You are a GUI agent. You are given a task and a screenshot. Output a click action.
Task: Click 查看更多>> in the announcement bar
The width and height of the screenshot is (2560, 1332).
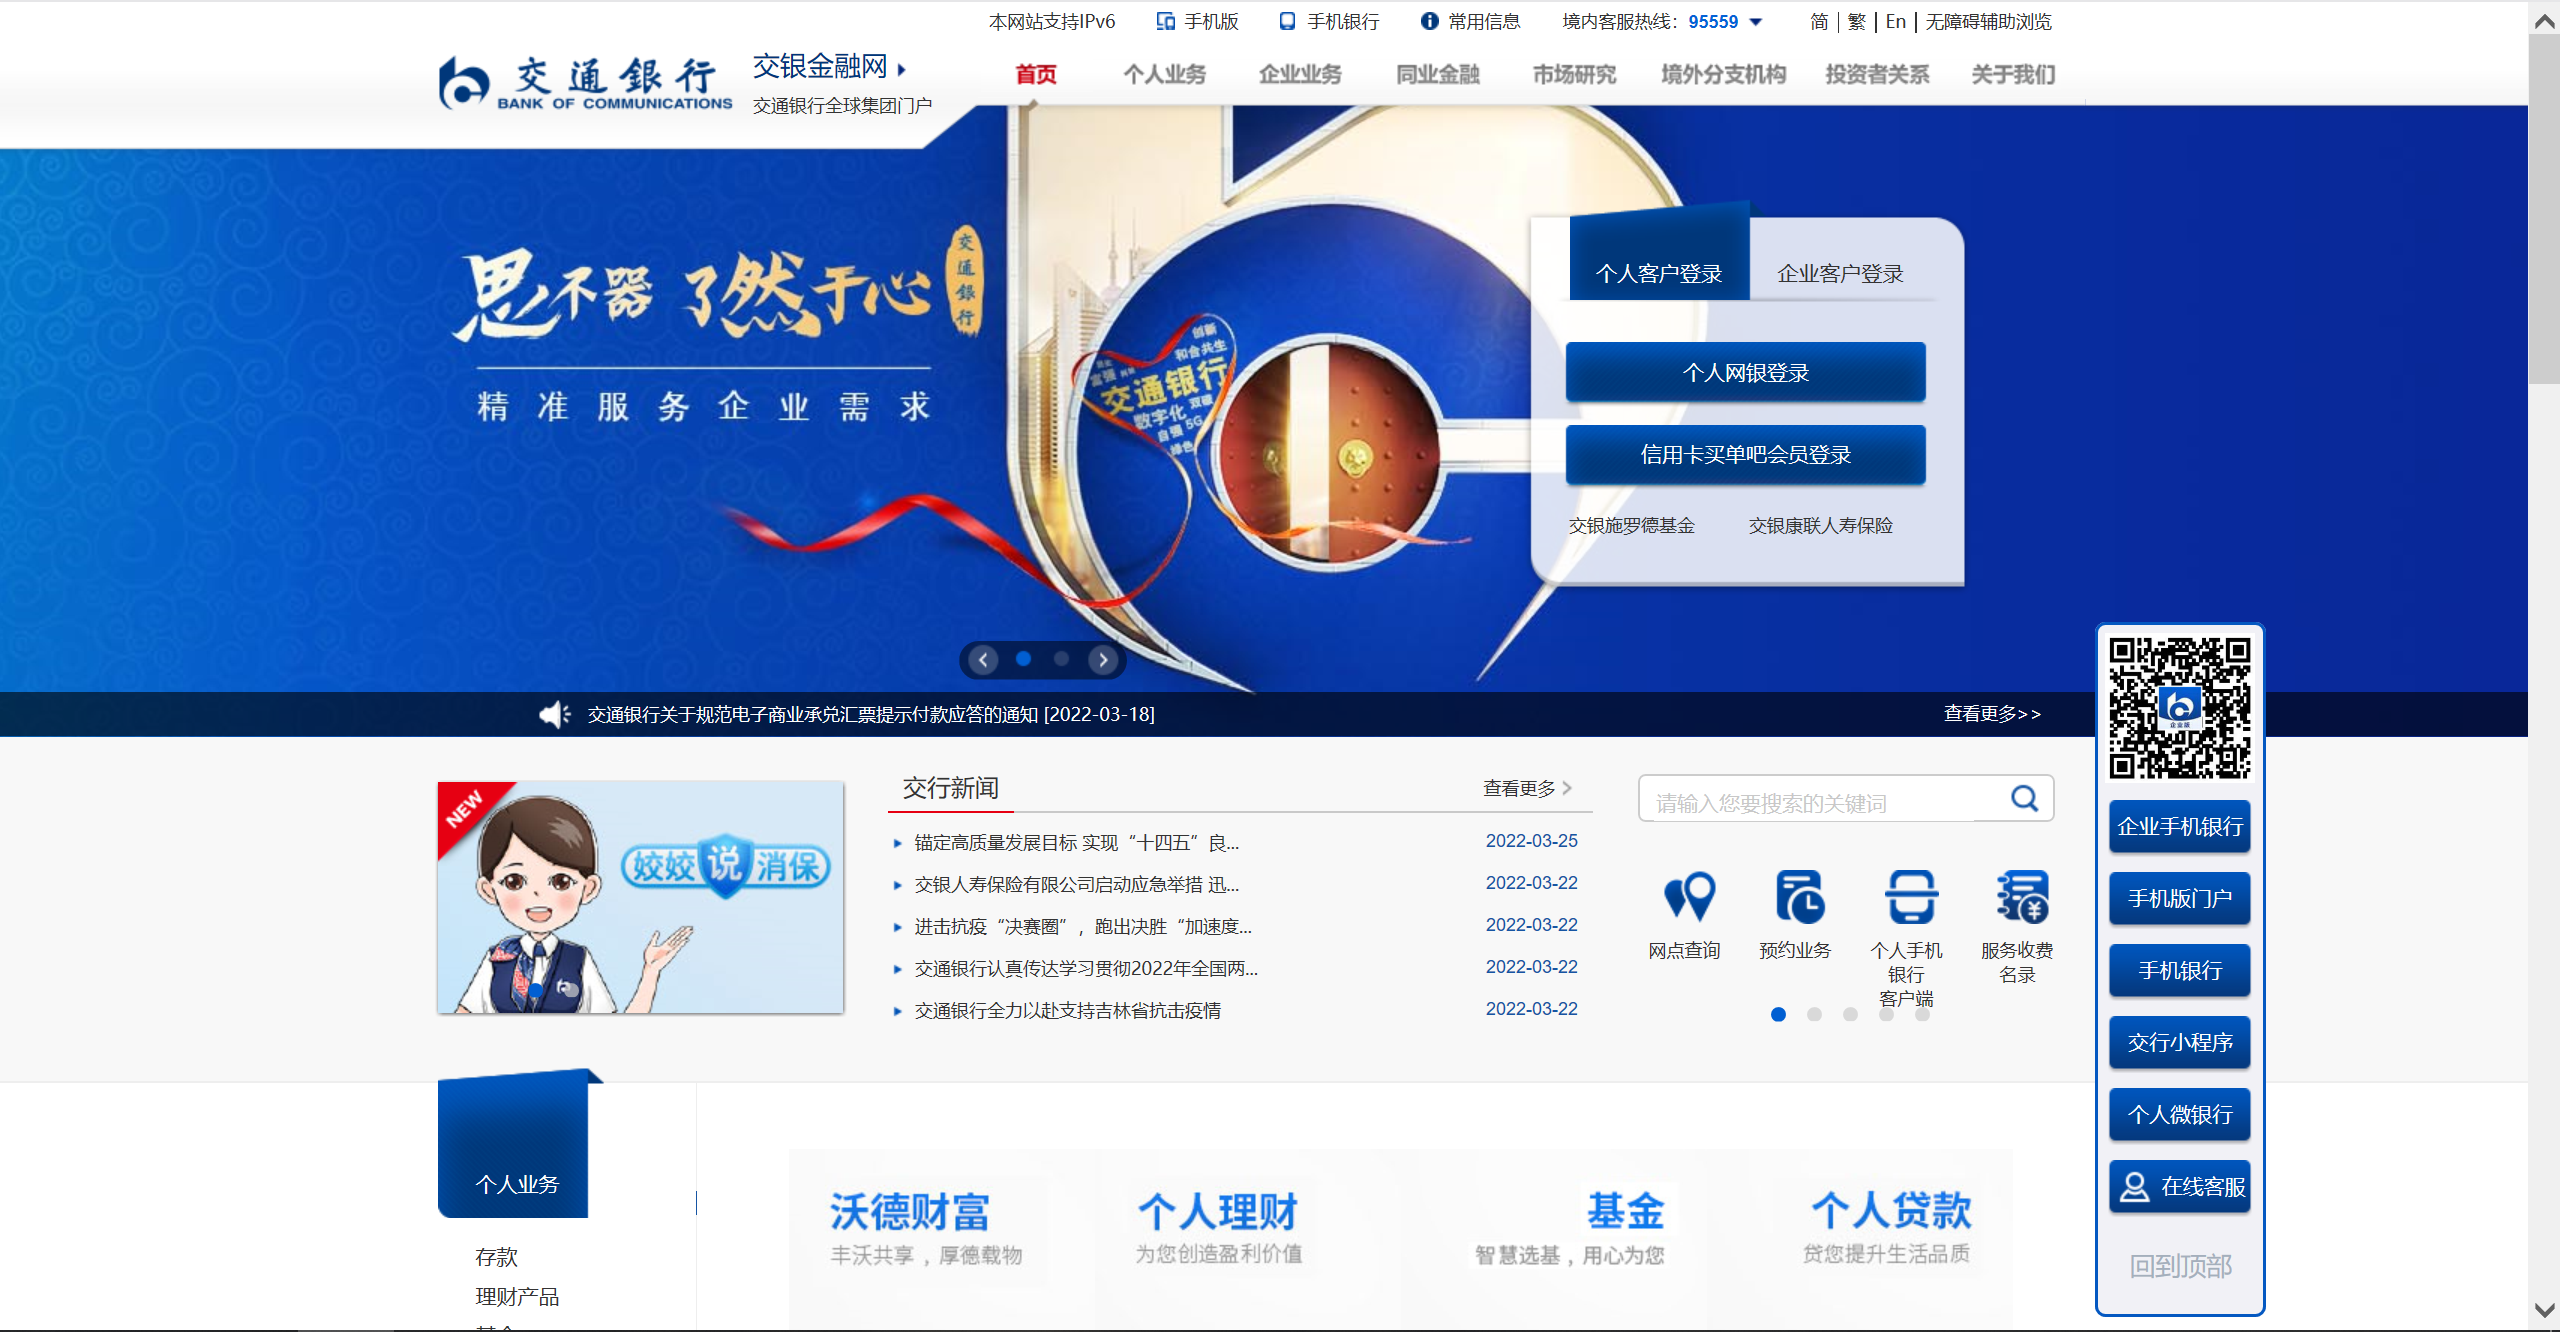[1992, 713]
